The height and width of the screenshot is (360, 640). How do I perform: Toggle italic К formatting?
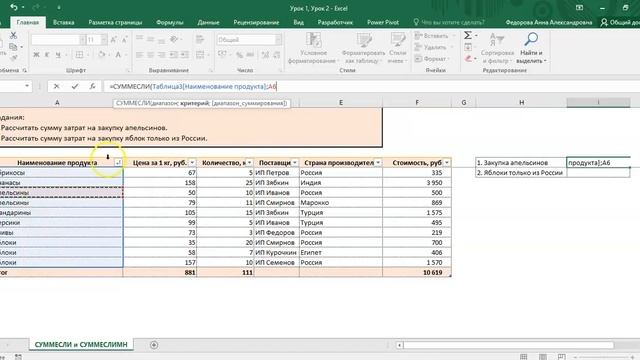point(47,55)
